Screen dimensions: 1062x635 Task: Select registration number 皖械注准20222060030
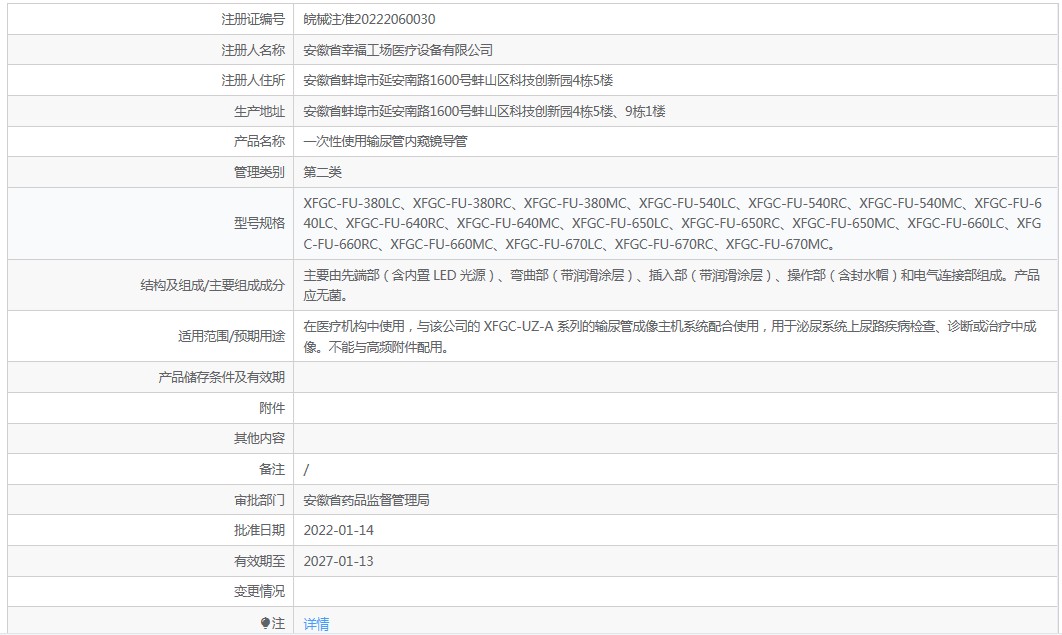click(369, 19)
